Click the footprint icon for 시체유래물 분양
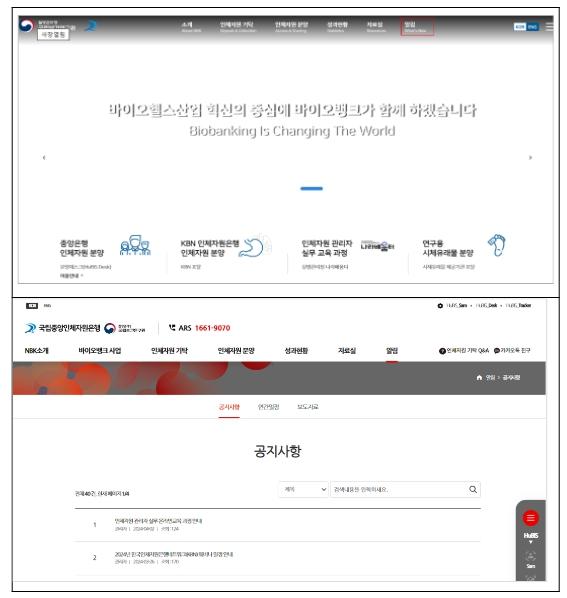Screen dimensions: 567x598 point(497,245)
